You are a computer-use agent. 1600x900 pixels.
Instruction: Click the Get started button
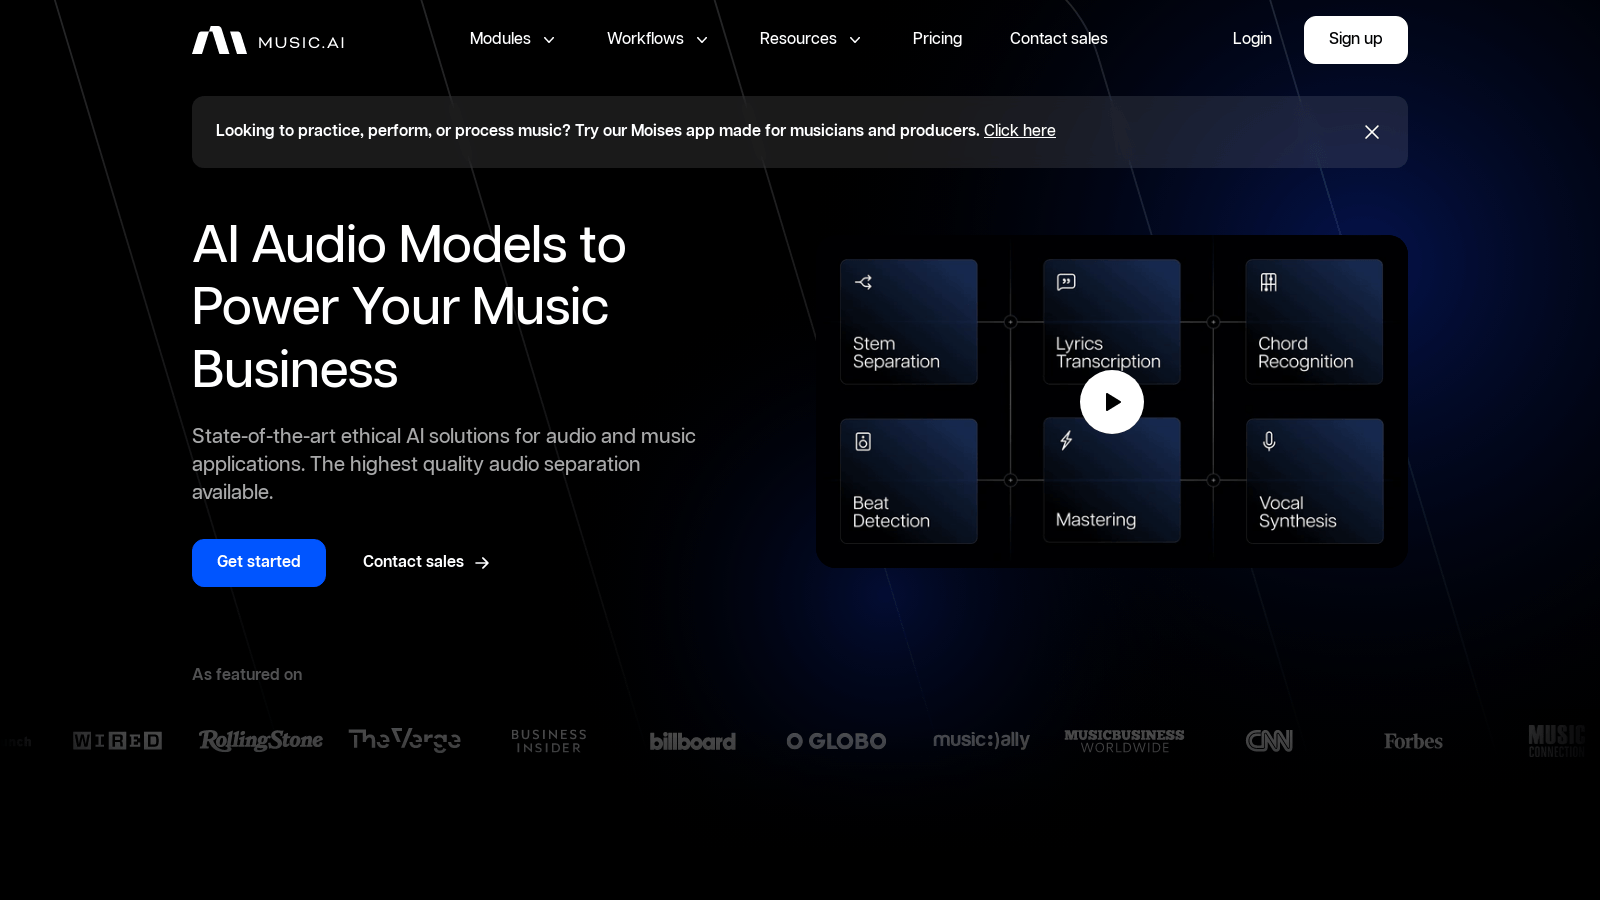(x=259, y=563)
